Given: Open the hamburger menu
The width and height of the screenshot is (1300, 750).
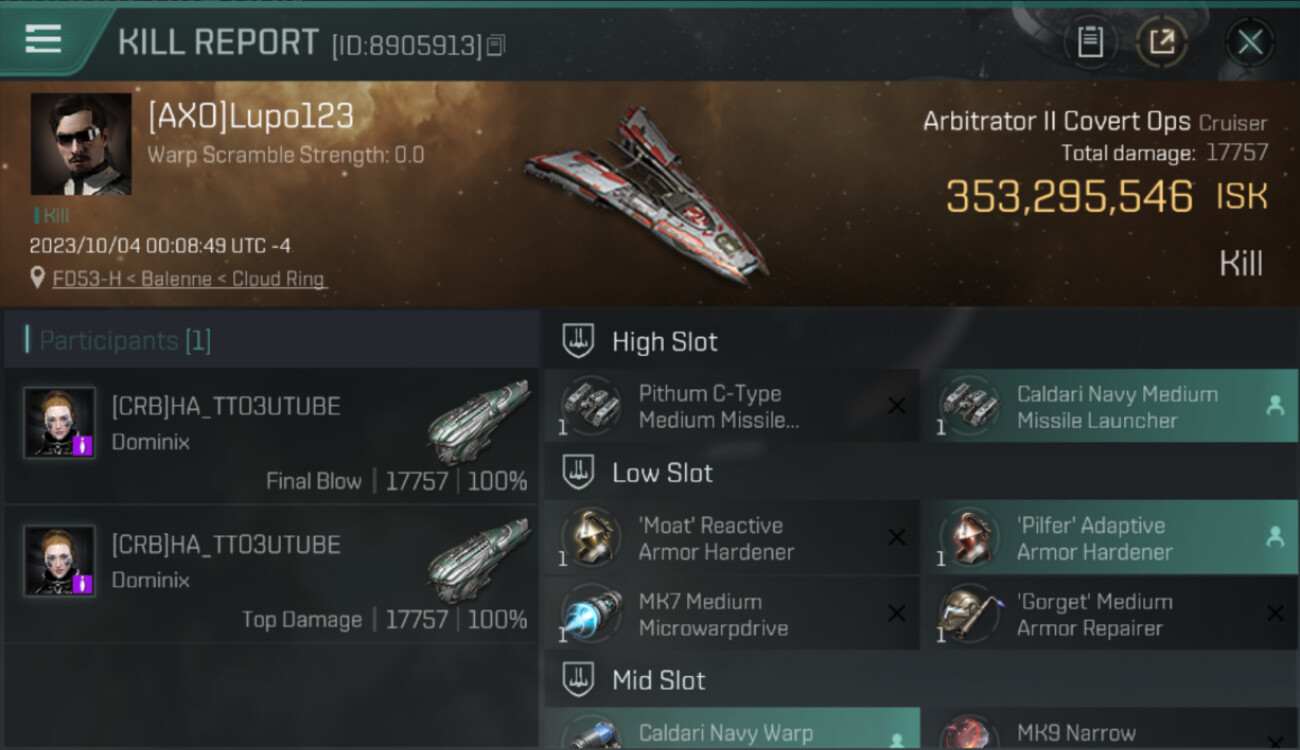Looking at the screenshot, I should click(x=43, y=40).
